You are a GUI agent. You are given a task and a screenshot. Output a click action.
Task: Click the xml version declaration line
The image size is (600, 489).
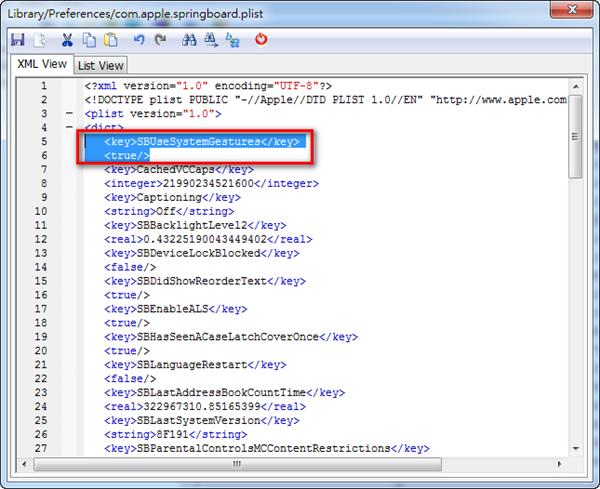(x=208, y=86)
